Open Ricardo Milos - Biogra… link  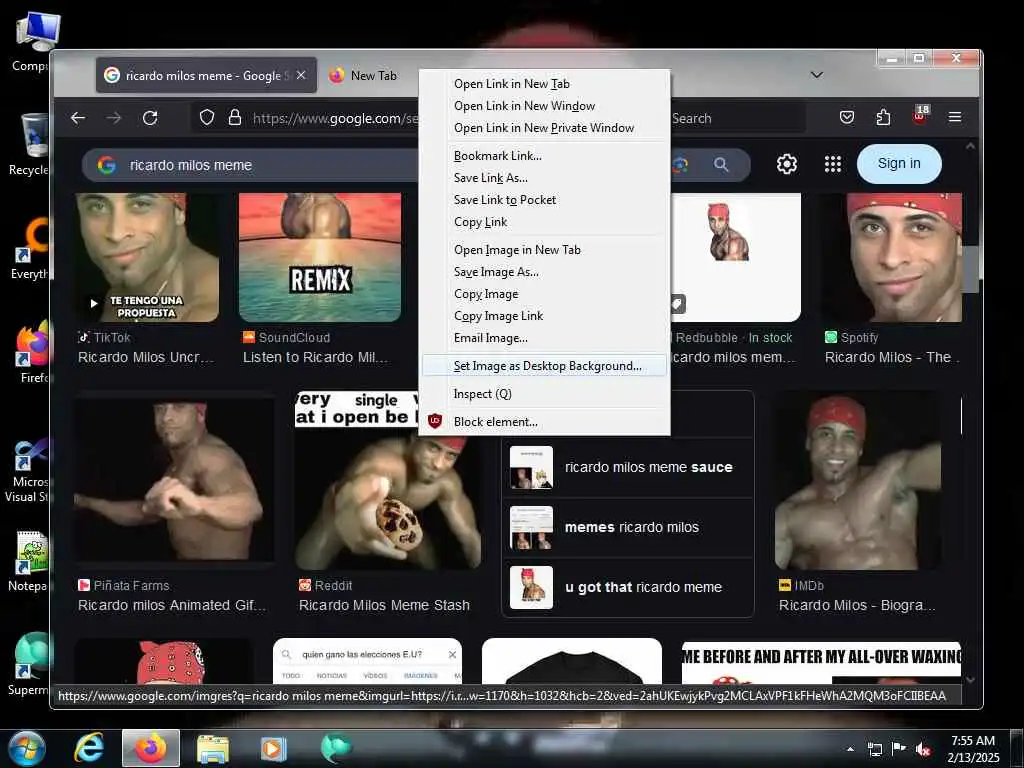coord(857,605)
